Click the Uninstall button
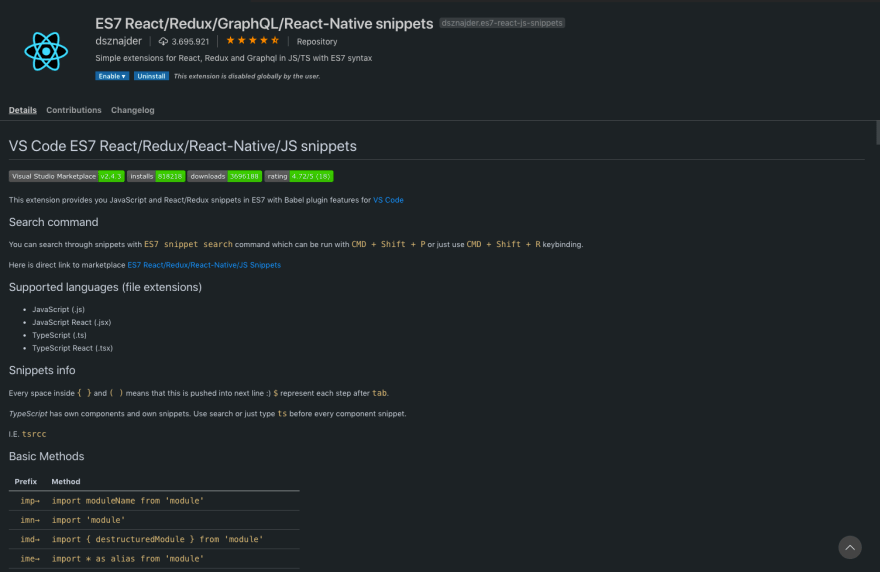 (152, 76)
